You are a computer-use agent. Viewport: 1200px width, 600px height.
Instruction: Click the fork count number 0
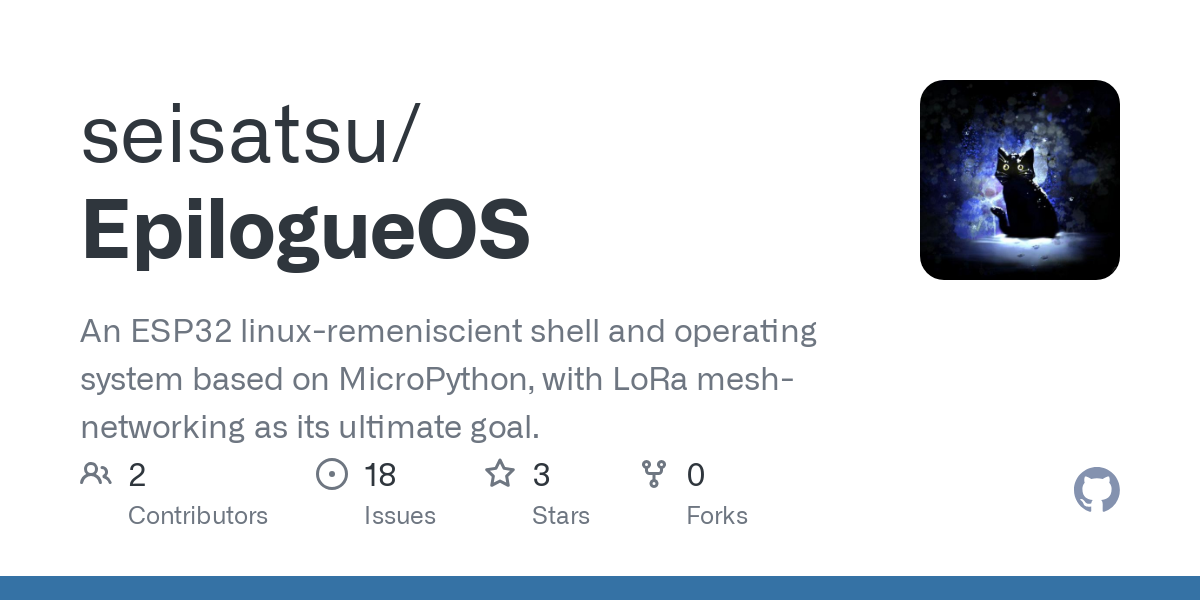[696, 475]
